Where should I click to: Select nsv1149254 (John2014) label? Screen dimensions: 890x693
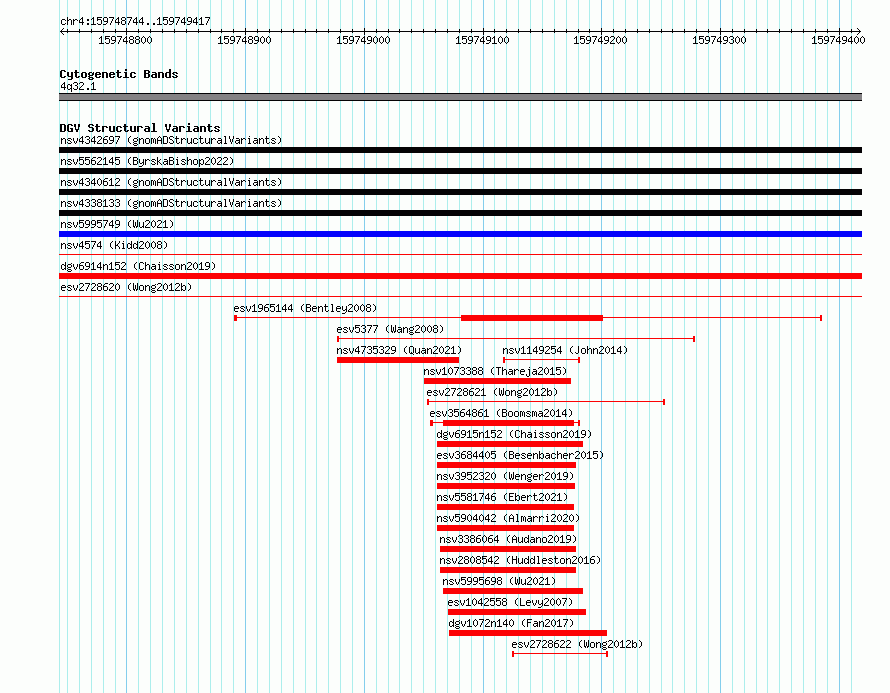[x=565, y=350]
